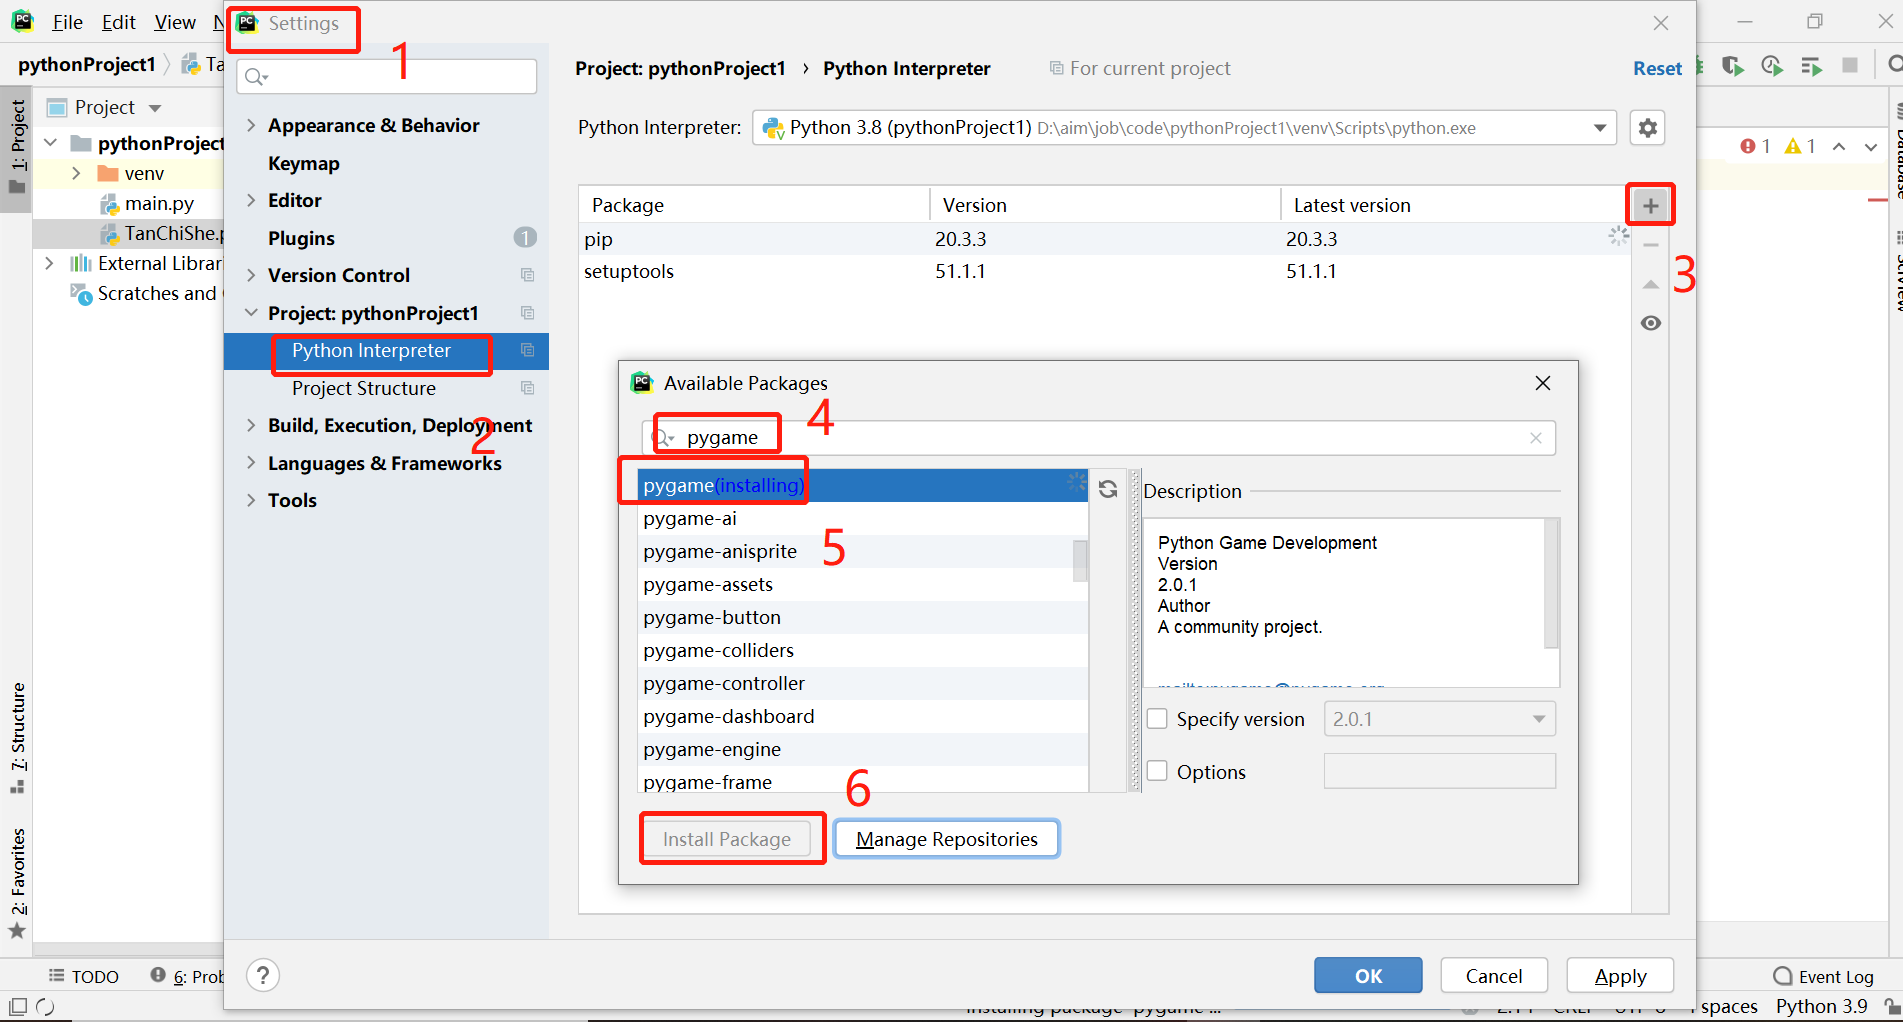The height and width of the screenshot is (1022, 1903).
Task: Click copy icon next to Version Control
Action: [528, 275]
